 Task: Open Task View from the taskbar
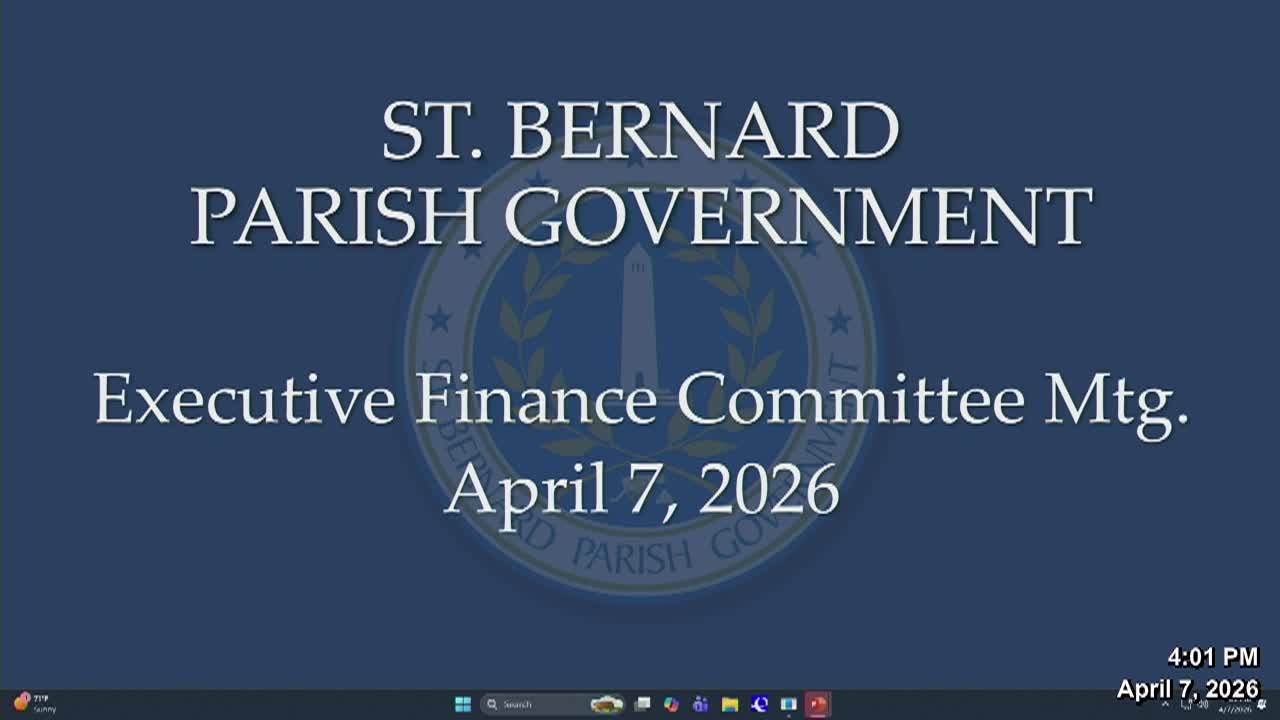coord(643,704)
